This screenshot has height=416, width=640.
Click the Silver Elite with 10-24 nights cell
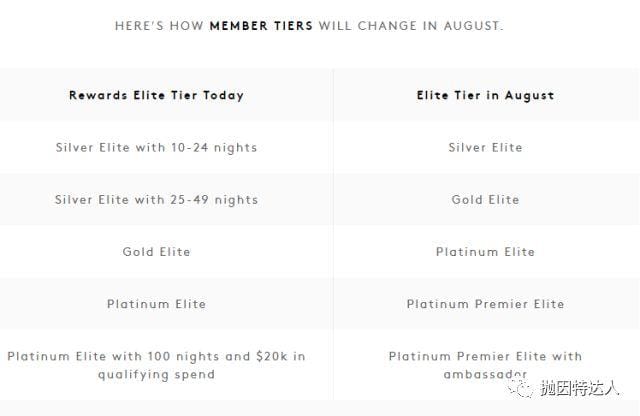tap(156, 148)
